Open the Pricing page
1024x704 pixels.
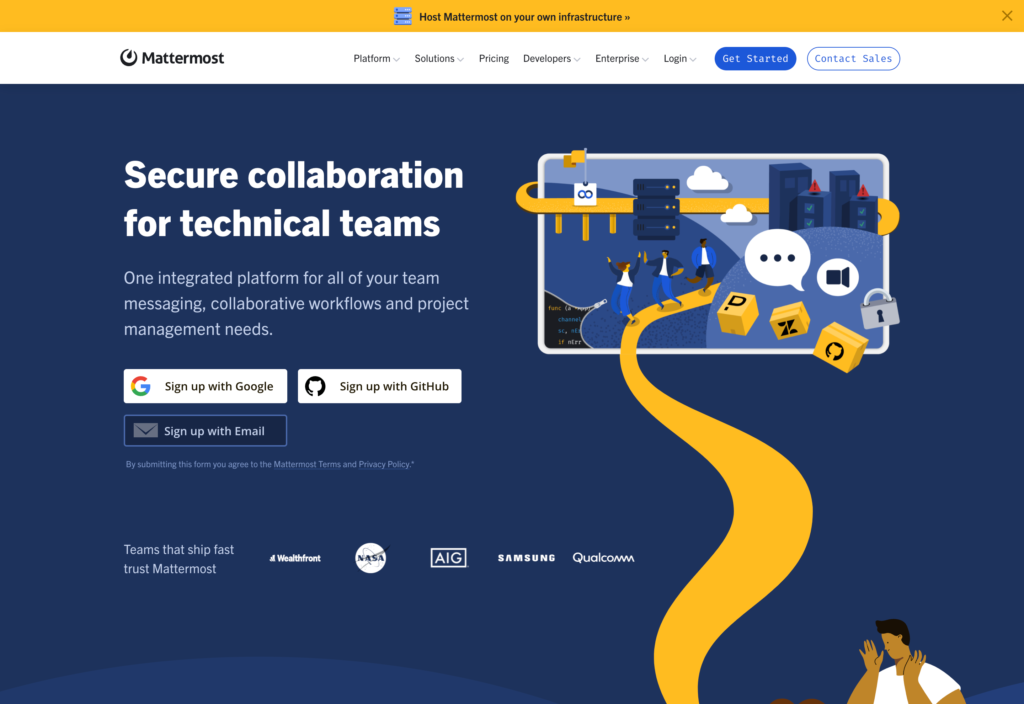coord(494,59)
